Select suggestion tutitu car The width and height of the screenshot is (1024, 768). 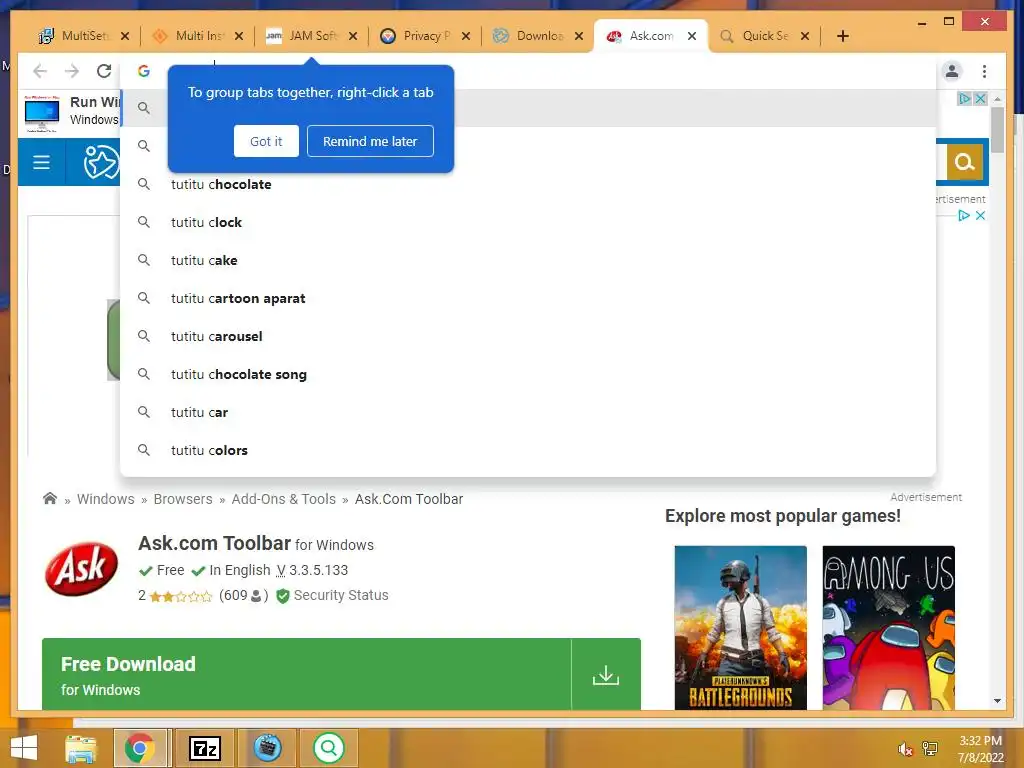(528, 412)
